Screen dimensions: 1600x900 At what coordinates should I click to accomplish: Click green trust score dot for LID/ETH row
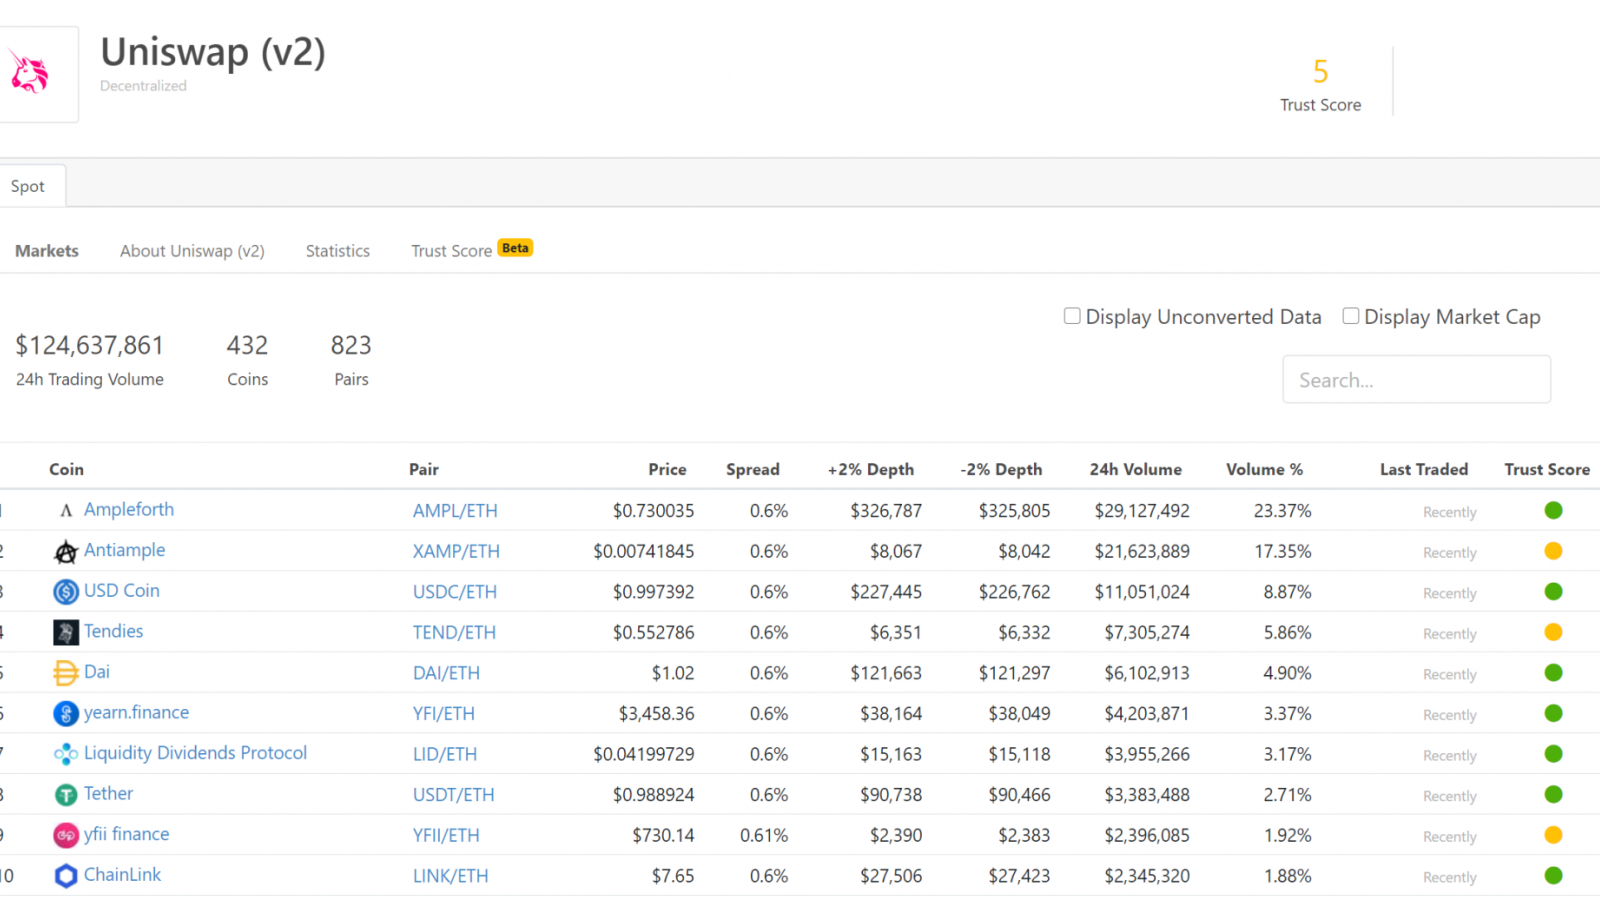[x=1553, y=754]
